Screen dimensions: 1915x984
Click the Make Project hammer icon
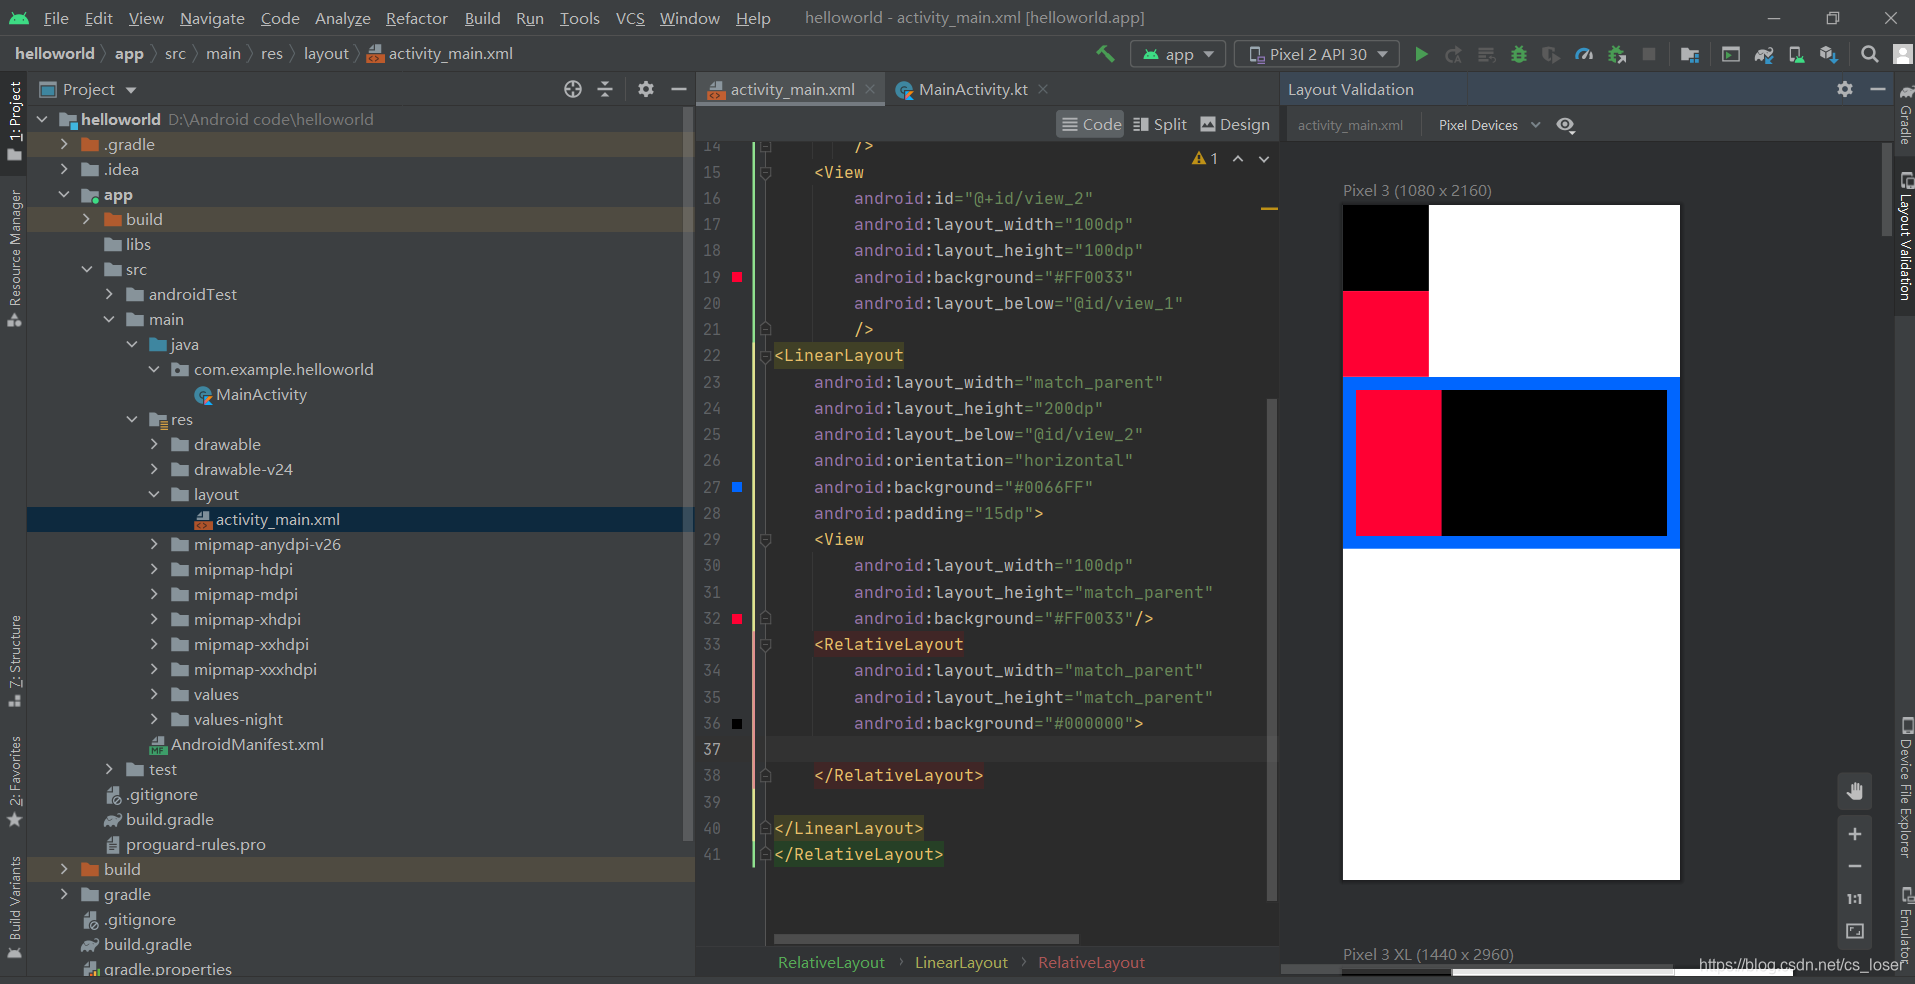(x=1105, y=54)
